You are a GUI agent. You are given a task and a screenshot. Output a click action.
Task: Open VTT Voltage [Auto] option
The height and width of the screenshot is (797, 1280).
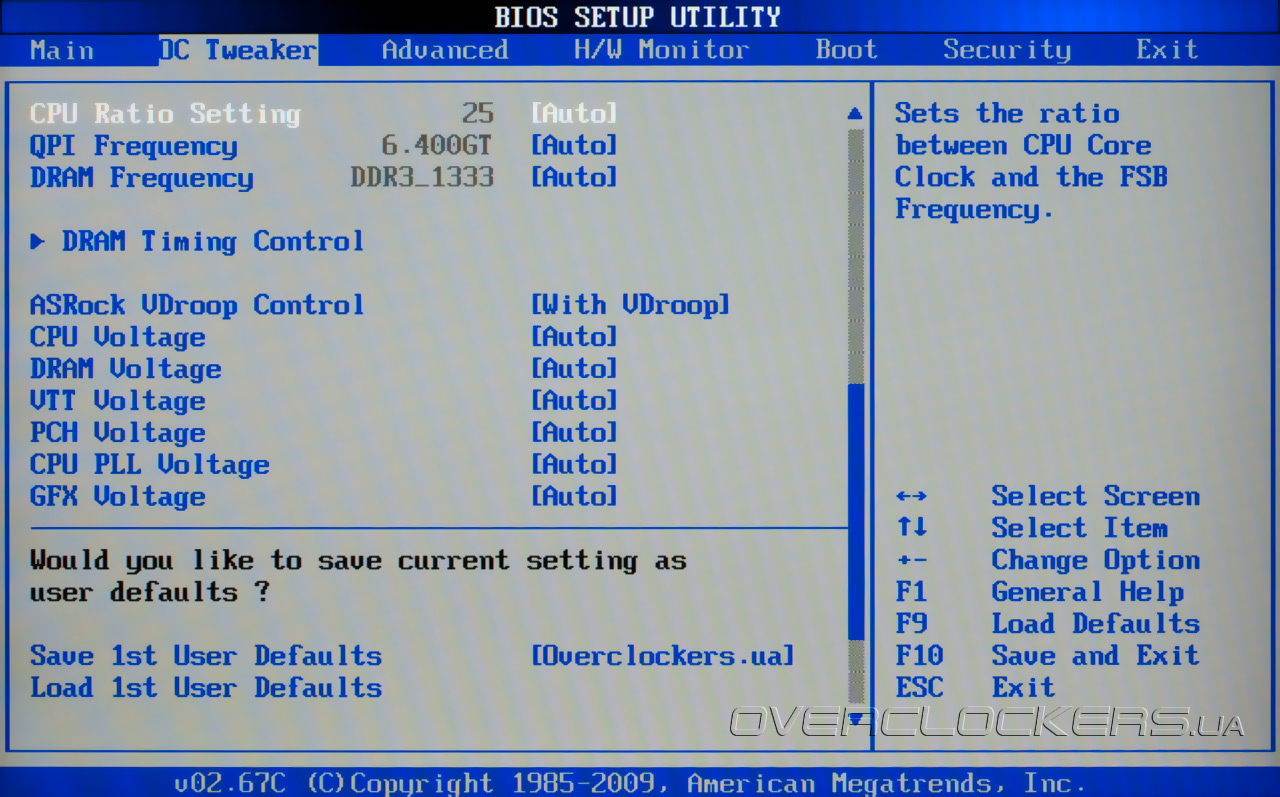(x=574, y=401)
